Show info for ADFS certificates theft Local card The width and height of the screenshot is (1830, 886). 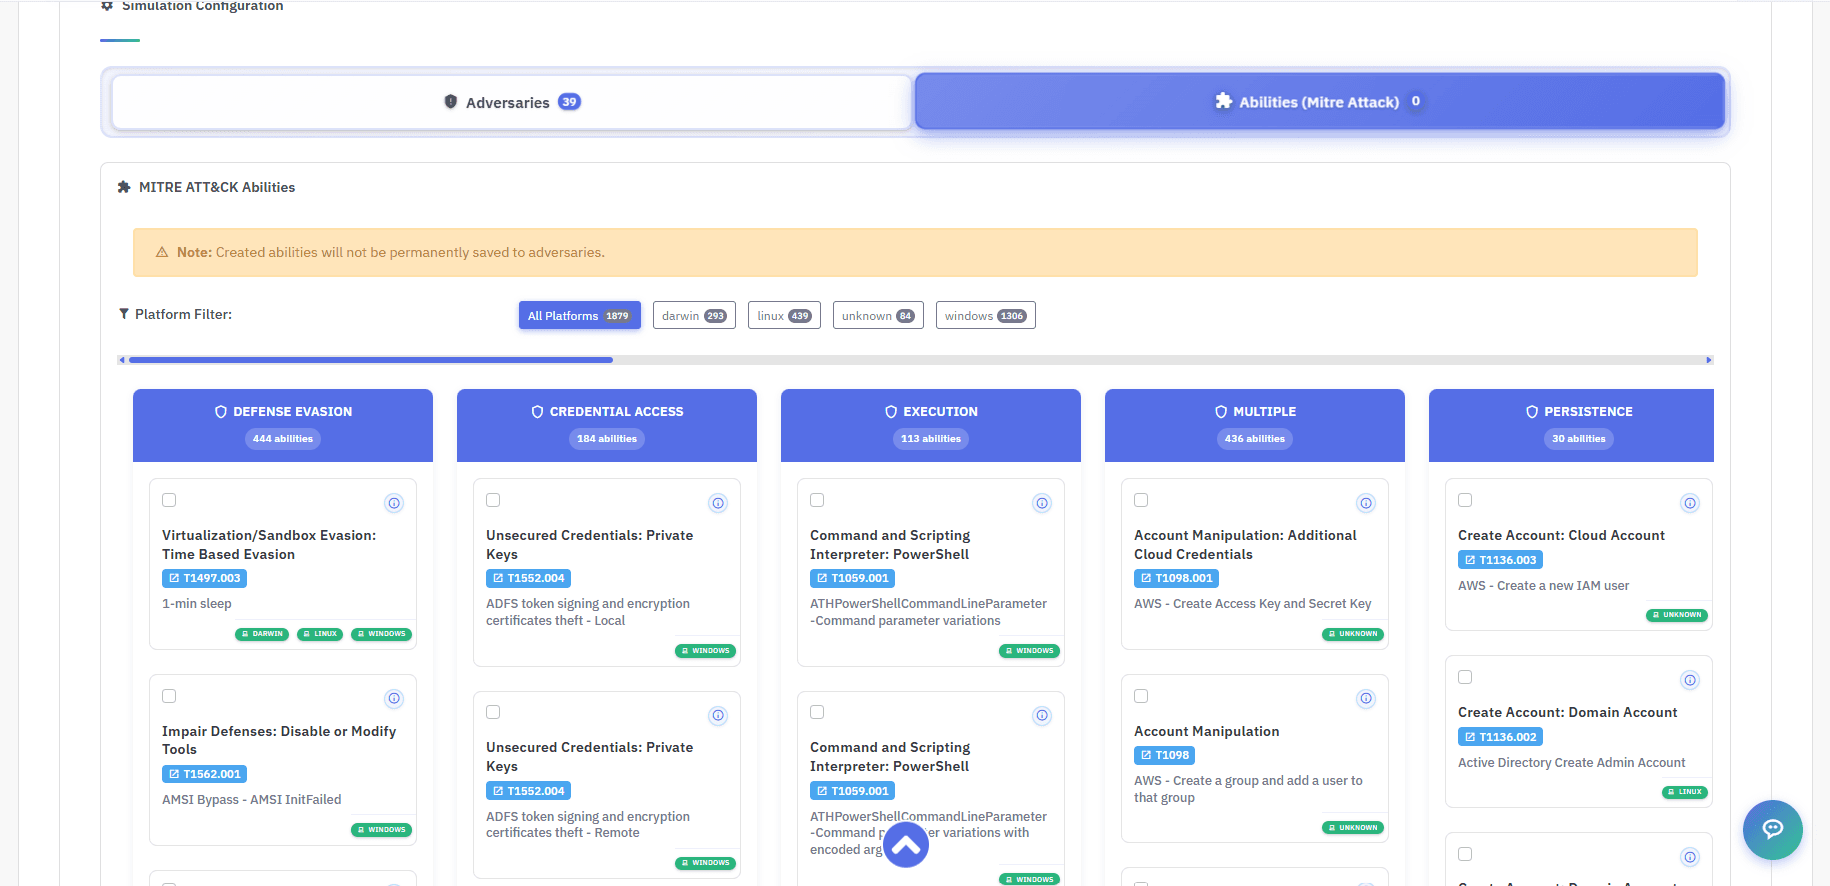coord(718,503)
